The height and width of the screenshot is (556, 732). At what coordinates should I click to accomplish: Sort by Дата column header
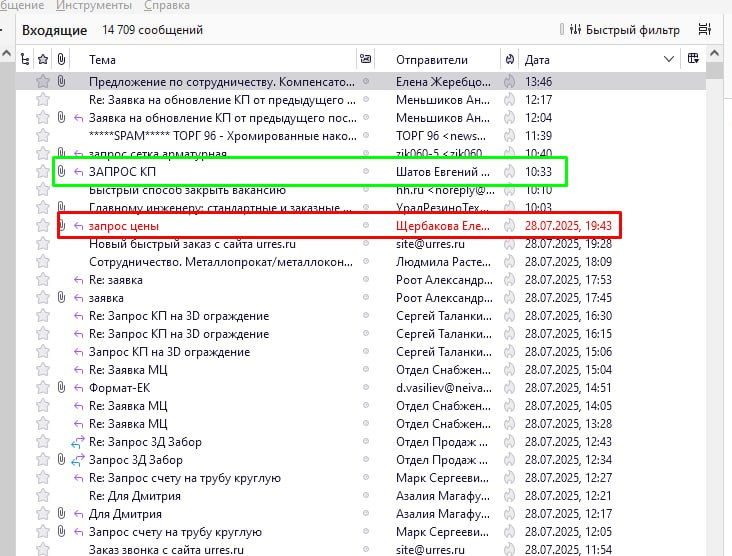537,60
